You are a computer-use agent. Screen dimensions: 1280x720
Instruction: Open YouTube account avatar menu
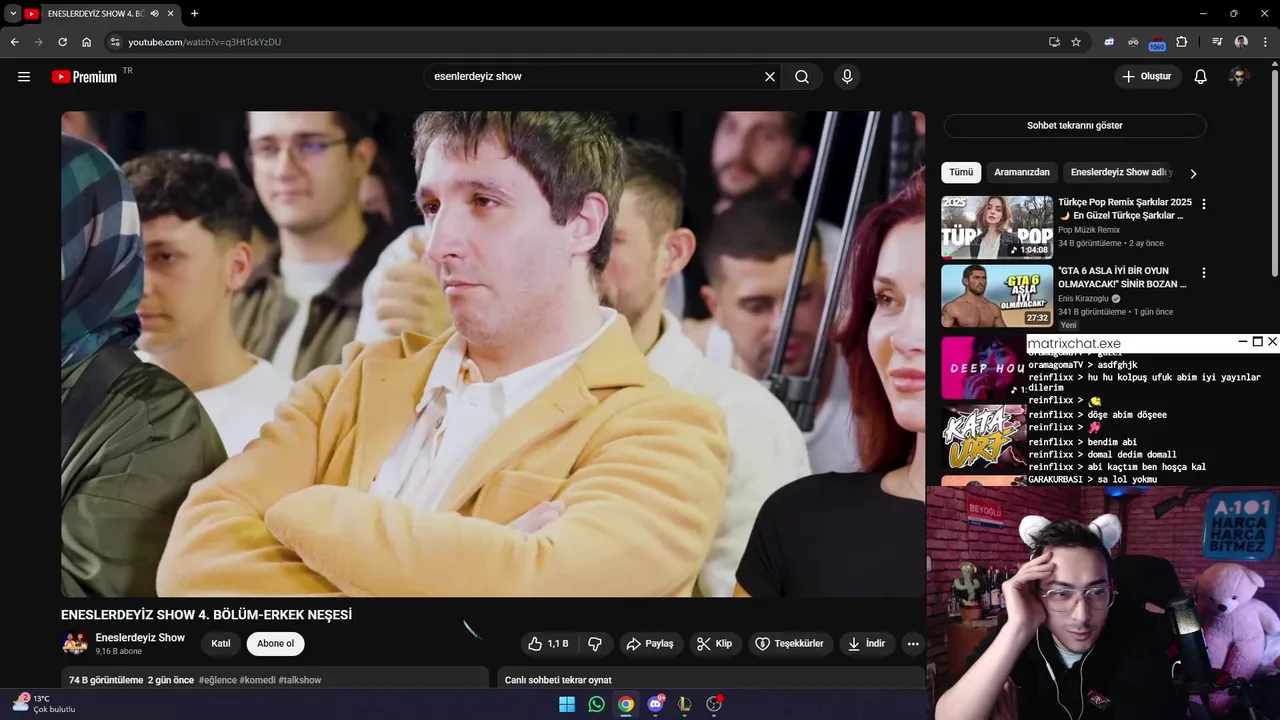pyautogui.click(x=1239, y=77)
